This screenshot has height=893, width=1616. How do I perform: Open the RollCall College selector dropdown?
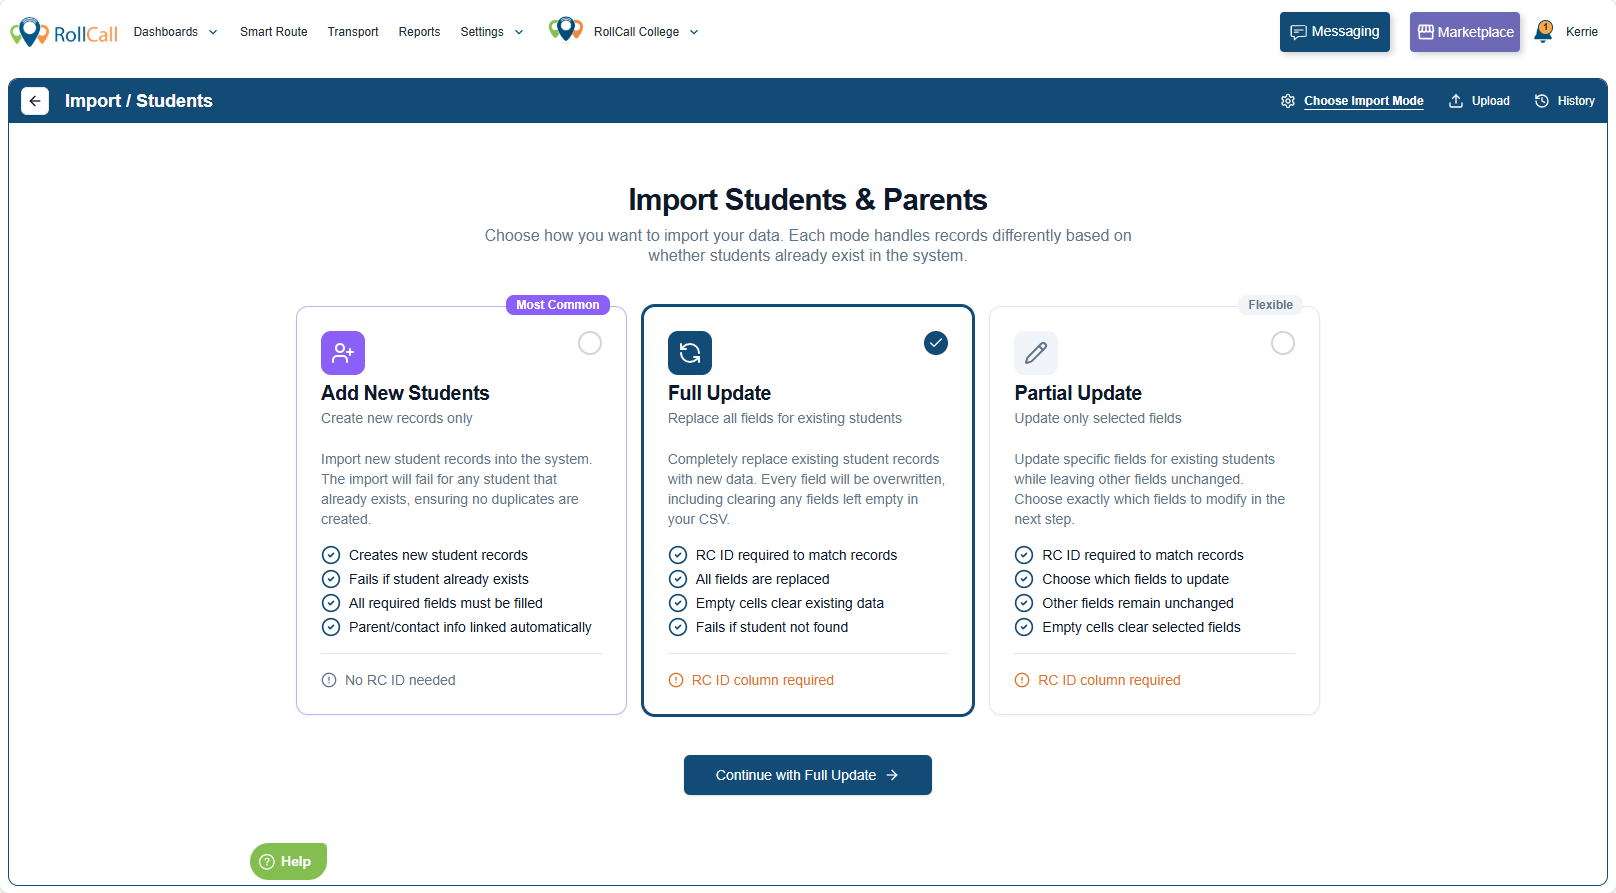coord(645,32)
